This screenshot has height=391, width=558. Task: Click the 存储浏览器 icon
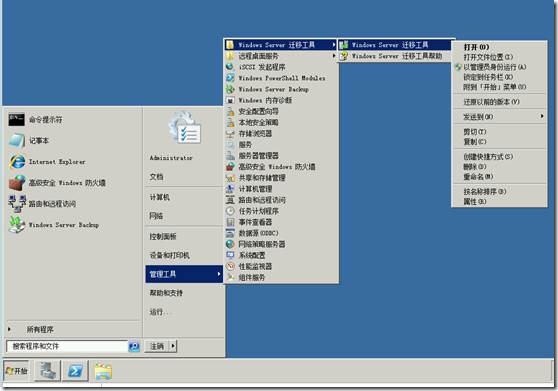click(x=230, y=133)
